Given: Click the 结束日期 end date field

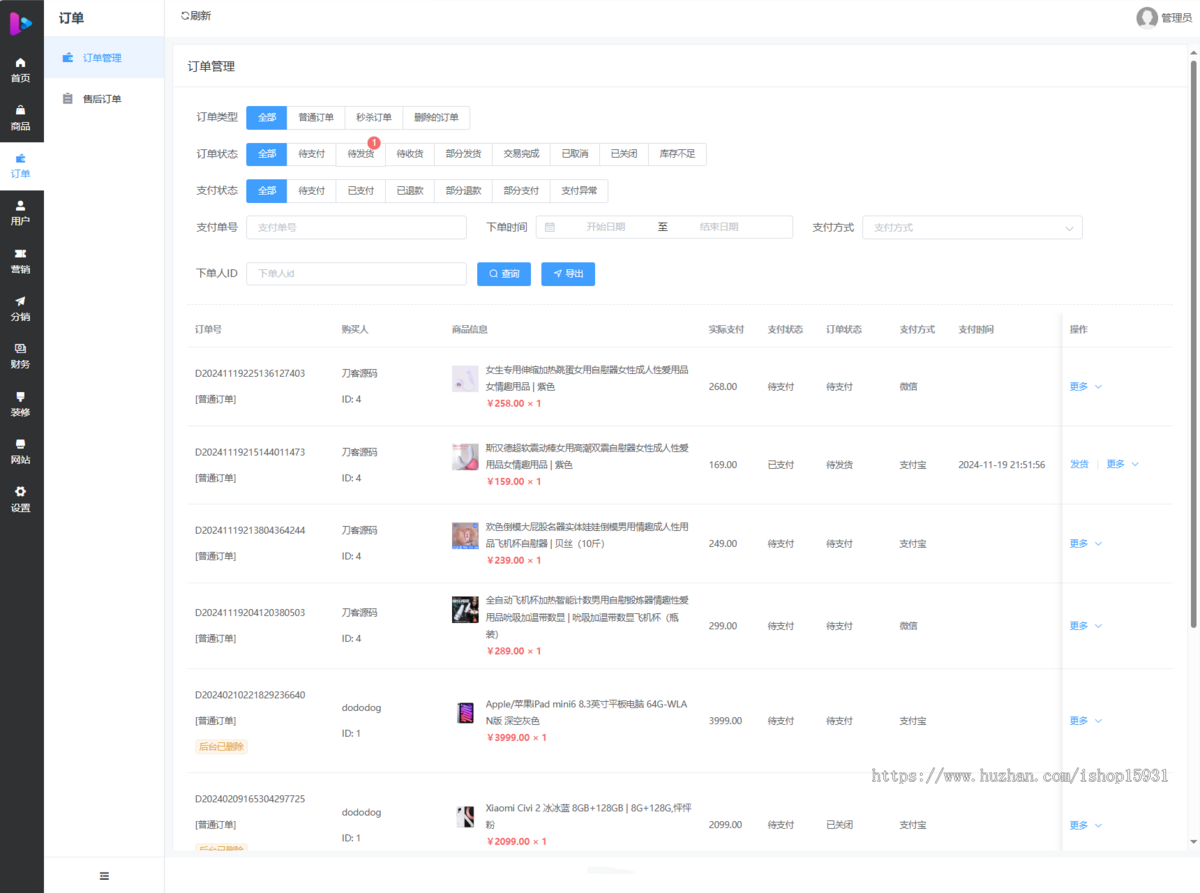Looking at the screenshot, I should pyautogui.click(x=719, y=227).
